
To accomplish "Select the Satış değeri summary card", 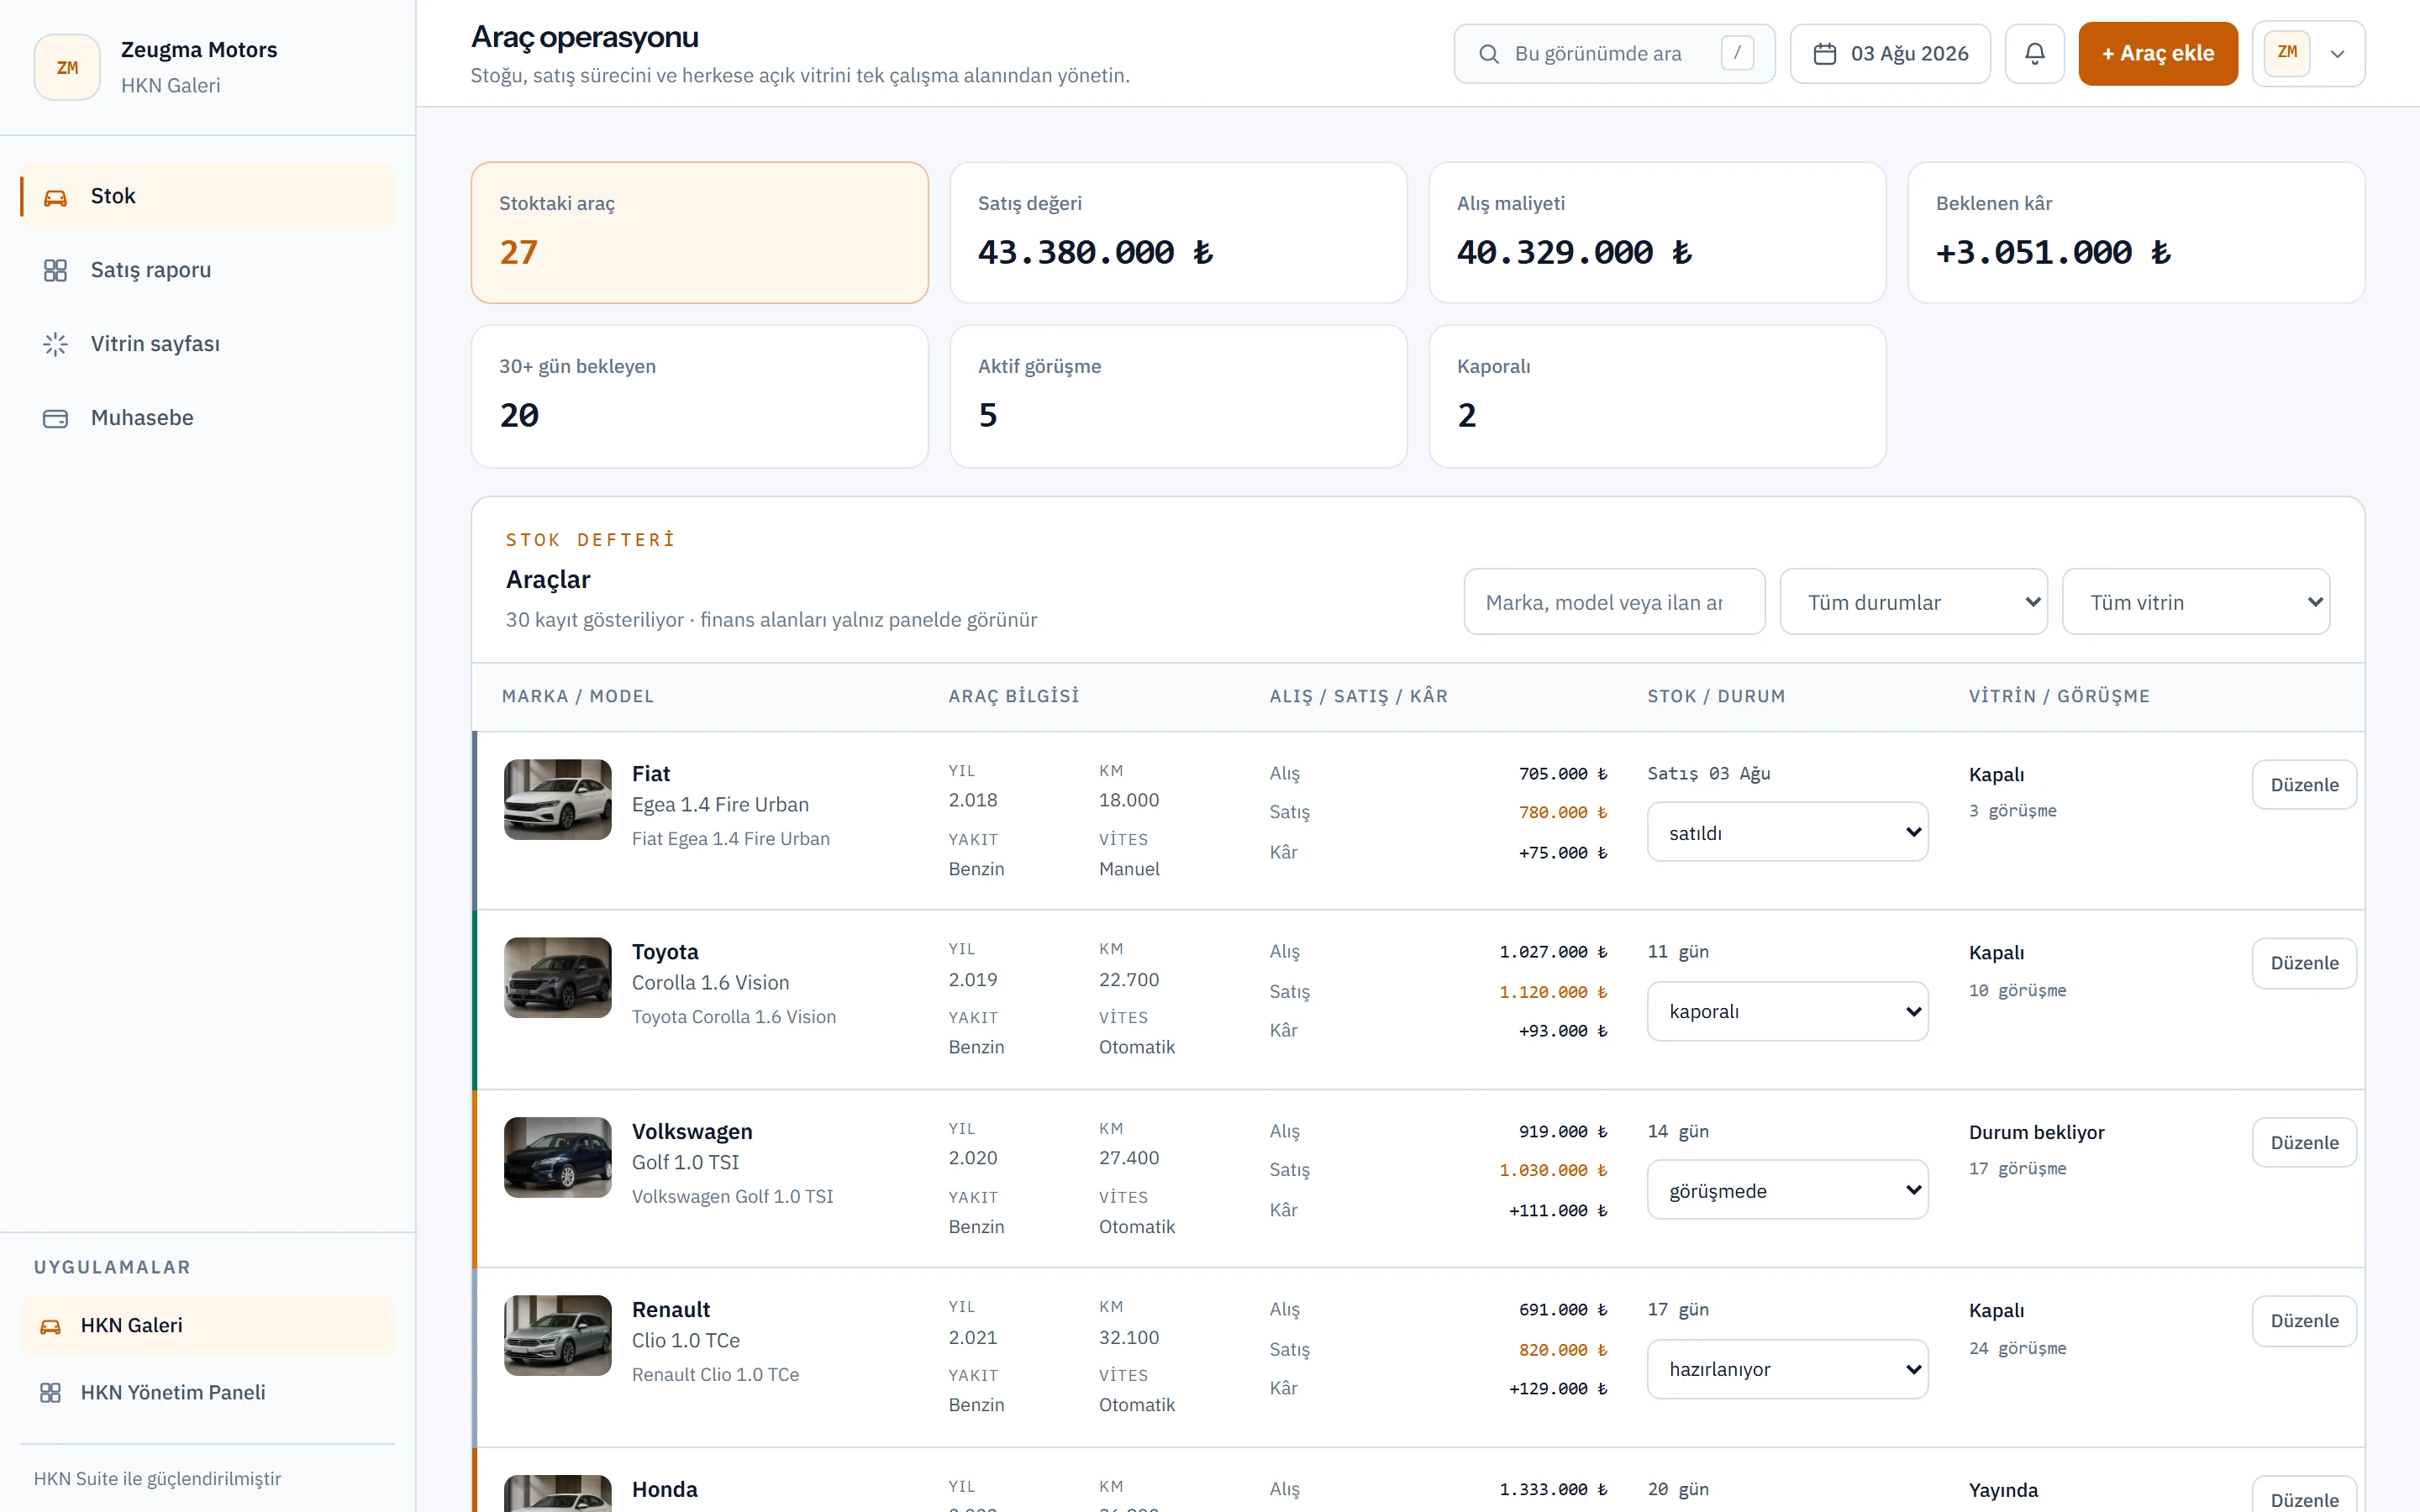I will point(1179,233).
